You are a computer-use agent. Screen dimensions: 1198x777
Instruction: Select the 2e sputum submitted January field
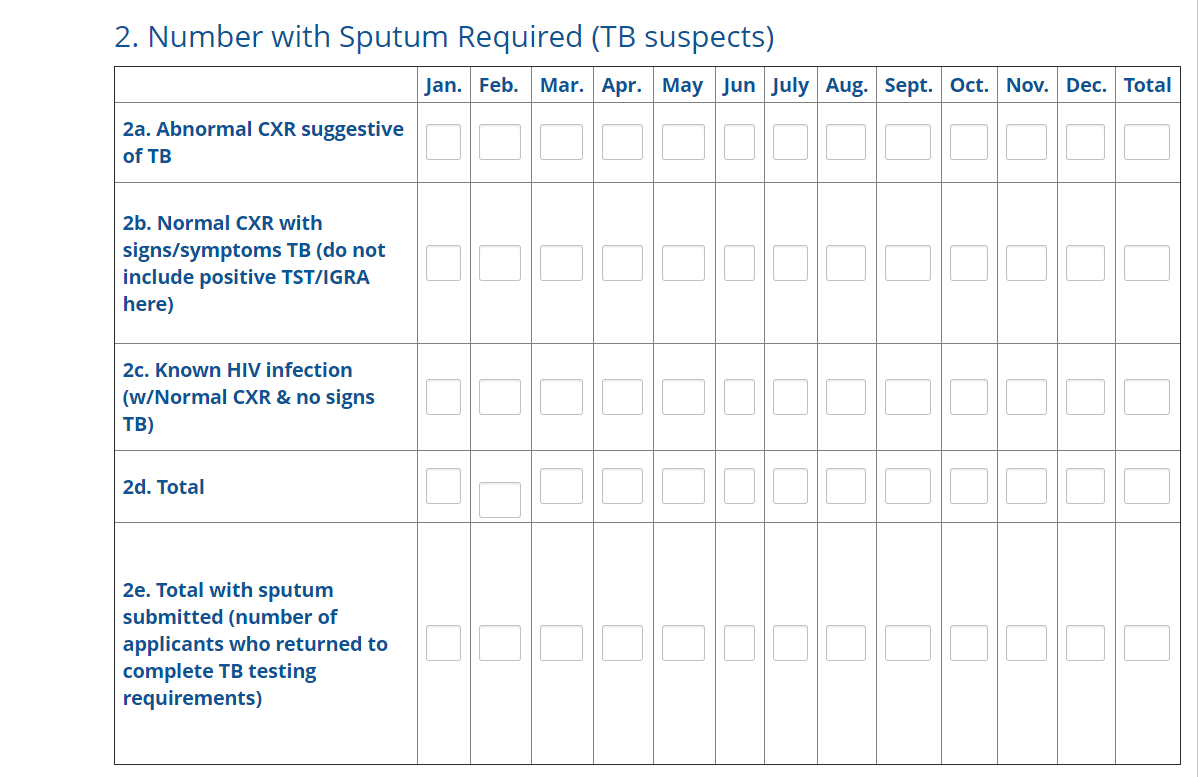[x=443, y=643]
